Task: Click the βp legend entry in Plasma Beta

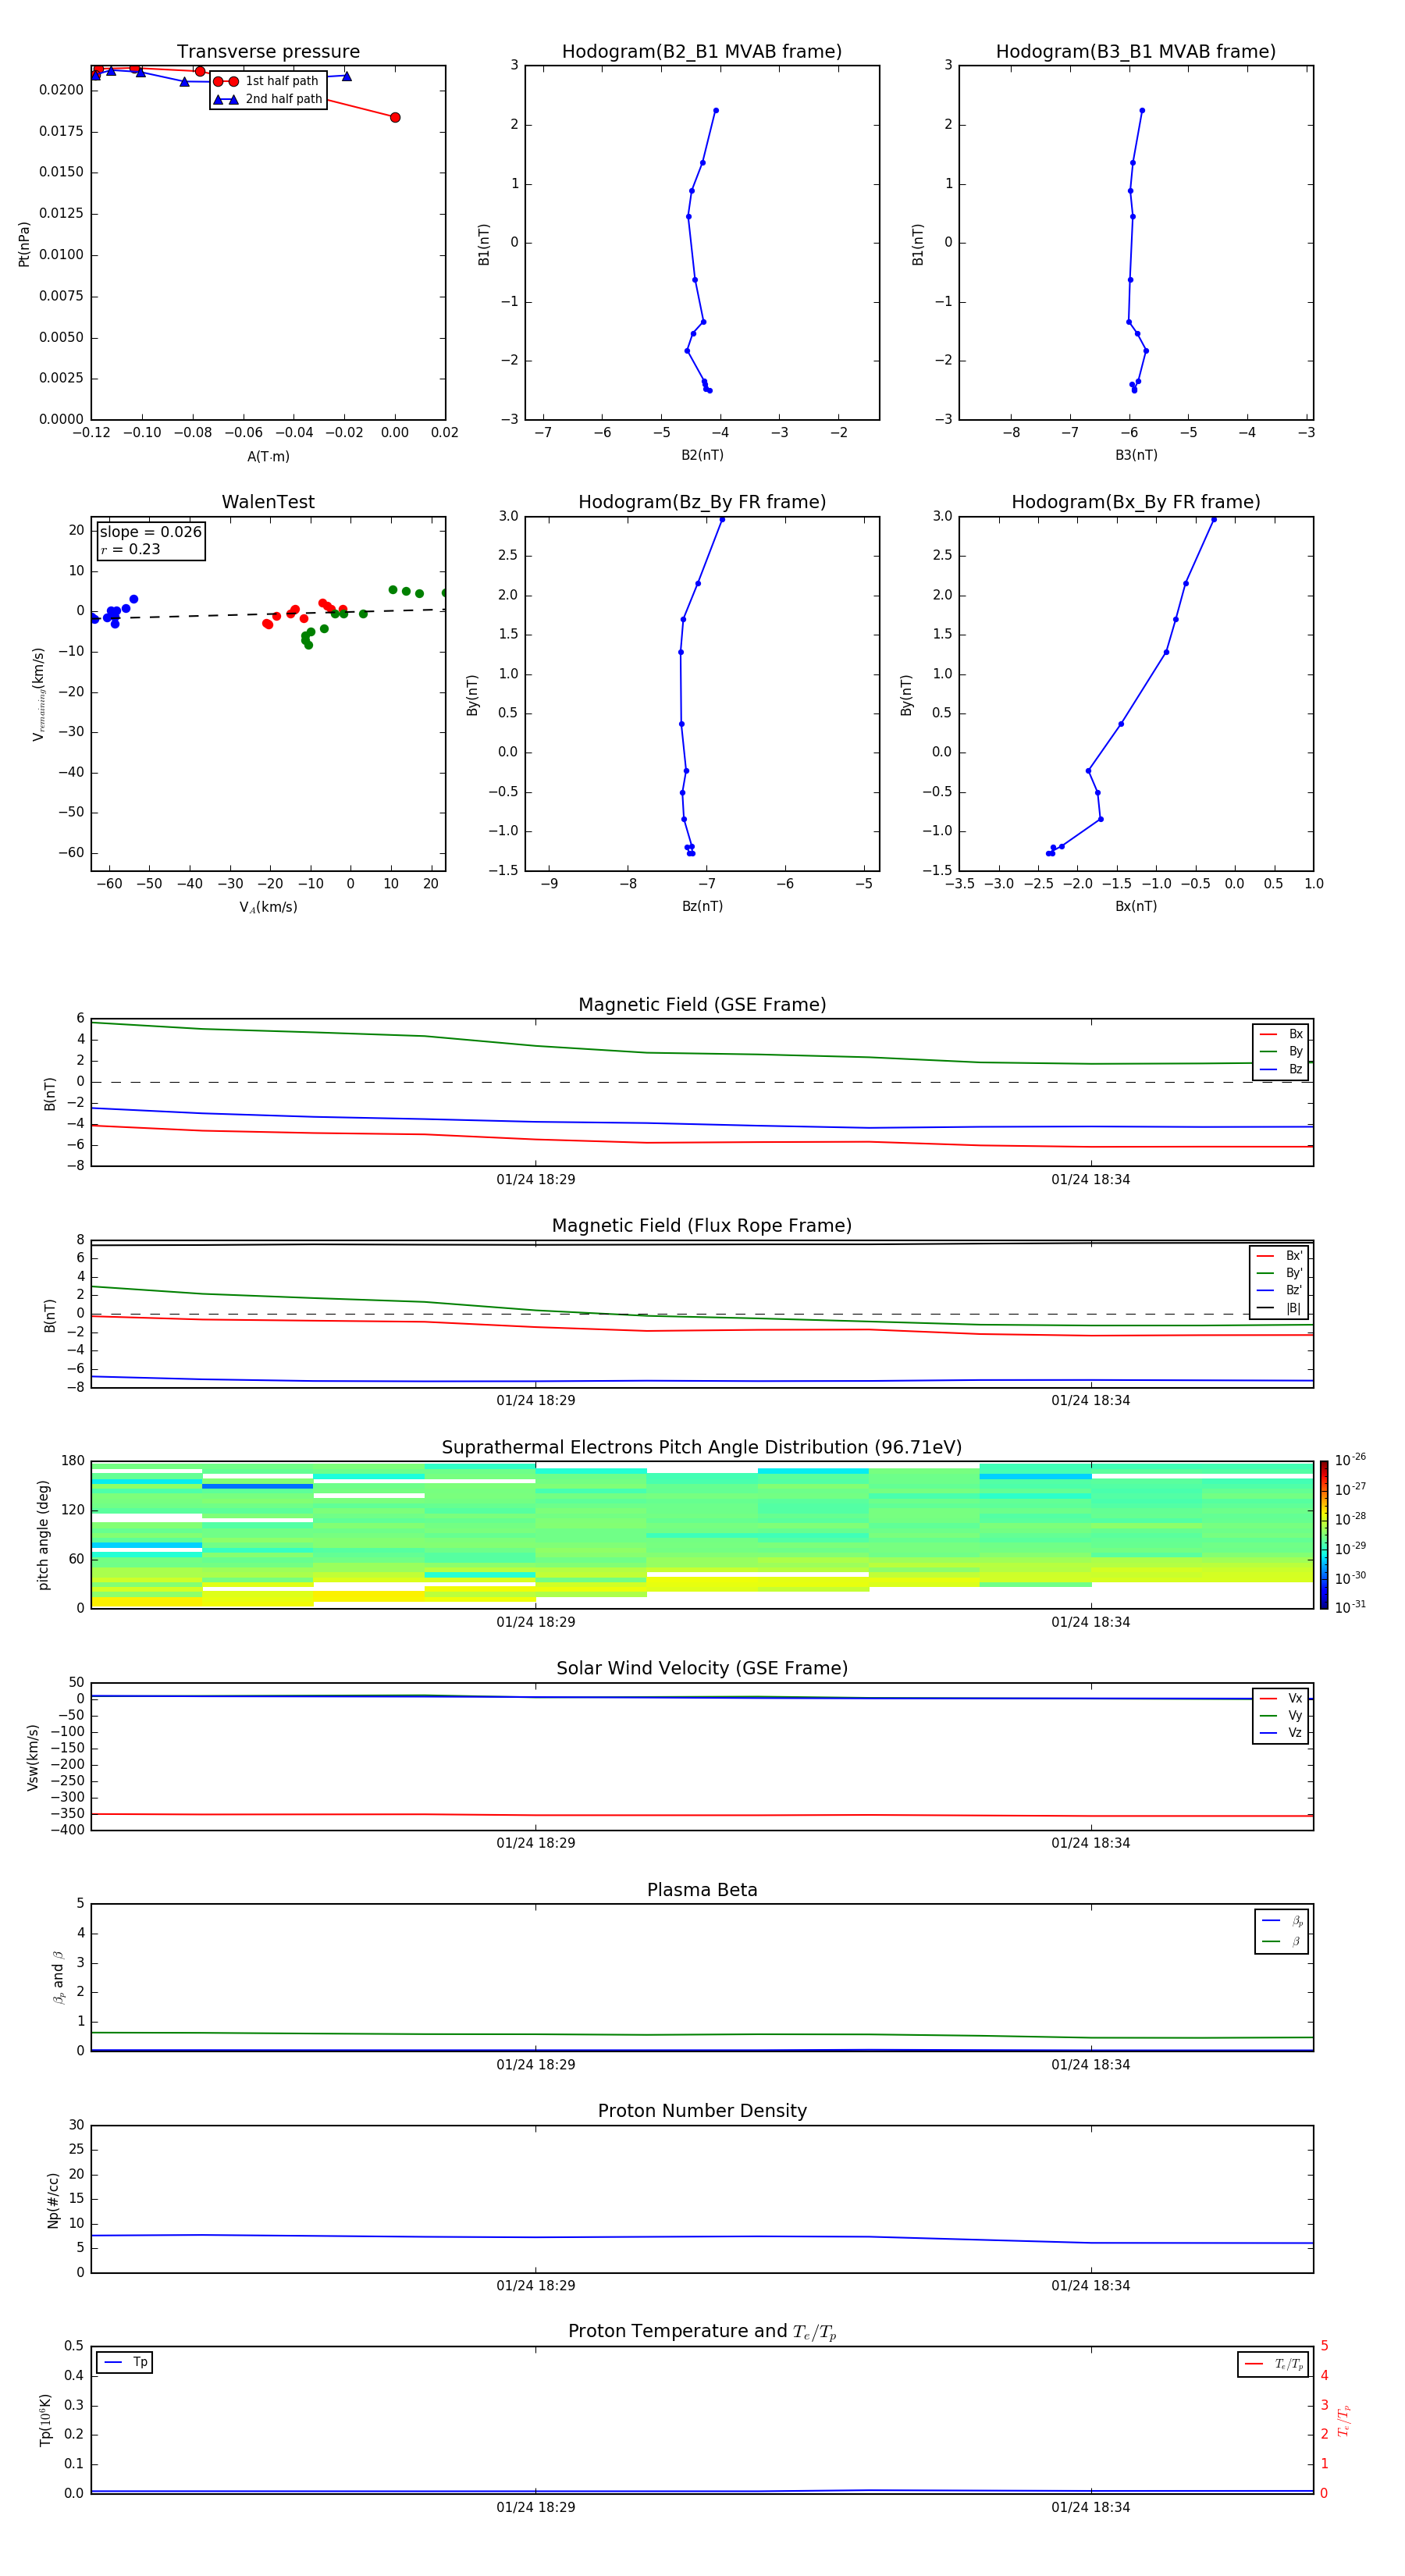Action: coord(1282,1921)
